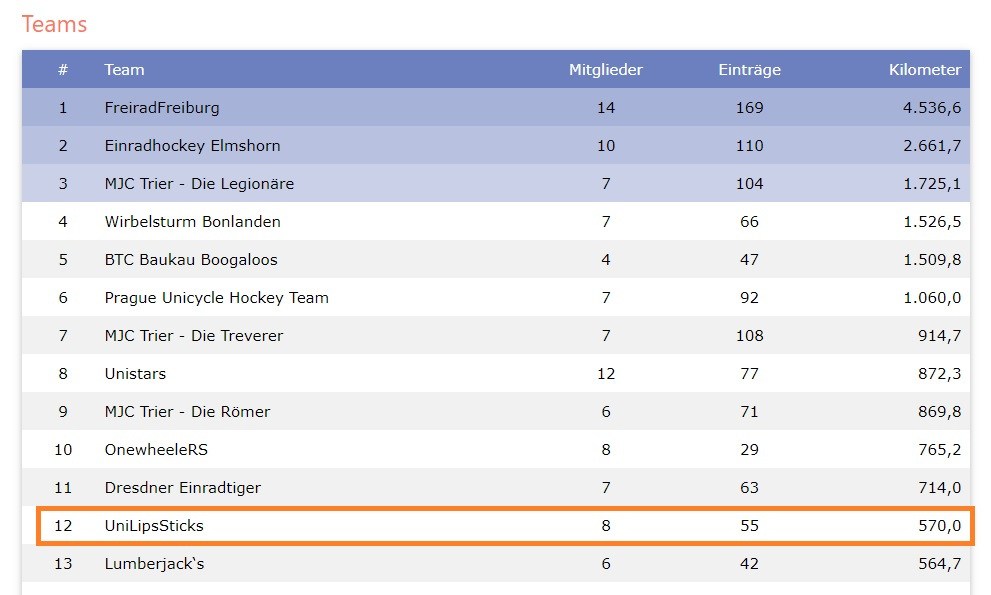The width and height of the screenshot is (991, 595).
Task: Open MJC Trier - Die Legionäre entry
Action: (199, 184)
